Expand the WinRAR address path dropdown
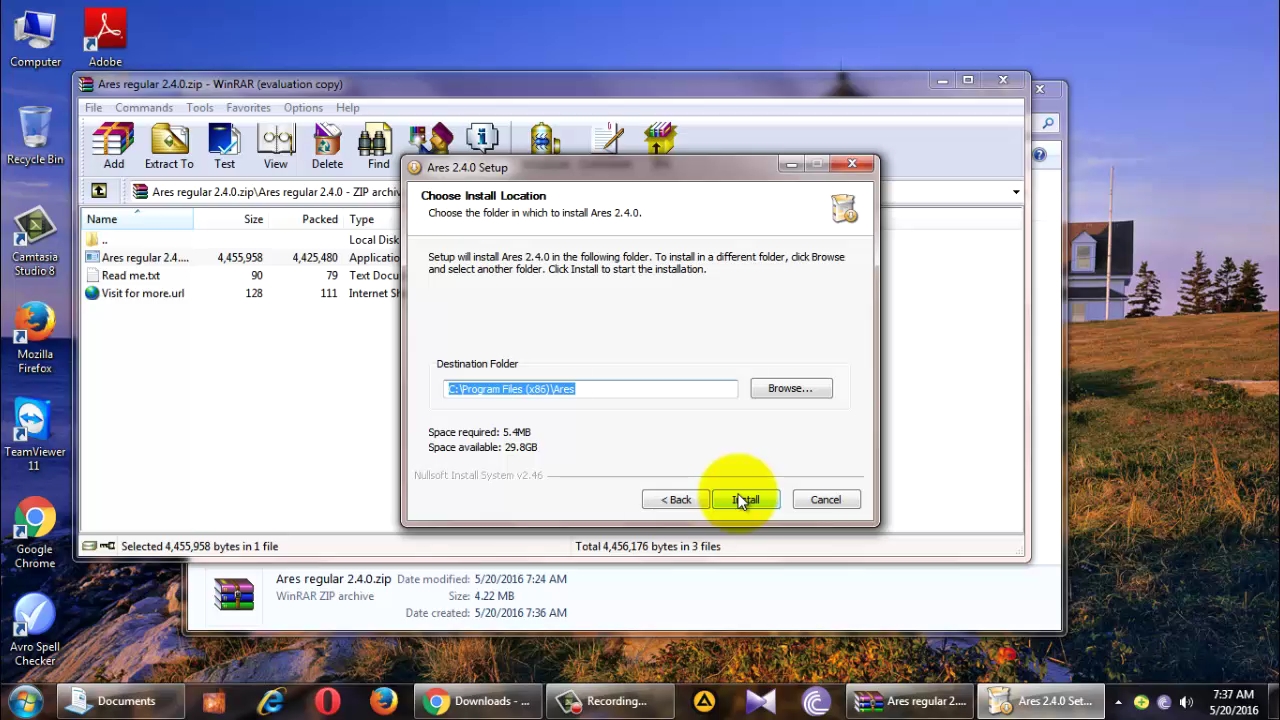Screen dimensions: 1280x720 coord(1016,192)
